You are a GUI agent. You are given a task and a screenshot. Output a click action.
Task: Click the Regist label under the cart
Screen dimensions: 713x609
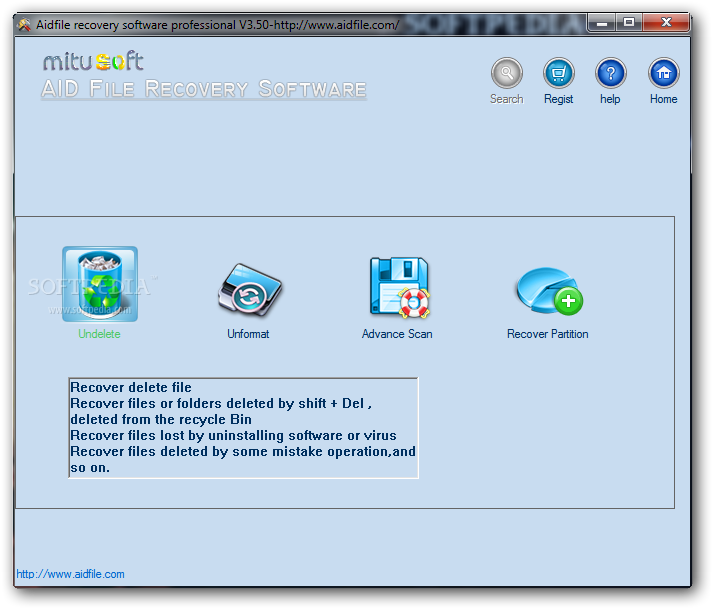tap(558, 99)
